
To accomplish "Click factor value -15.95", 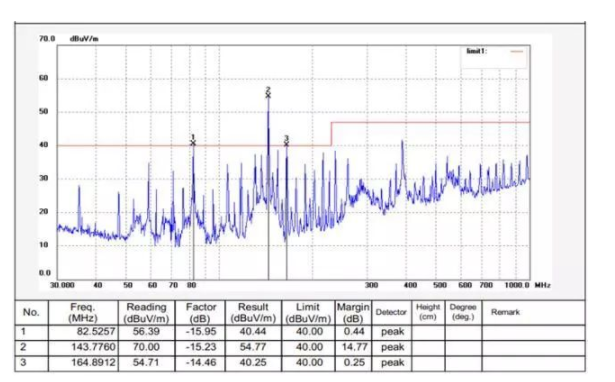I will [201, 332].
